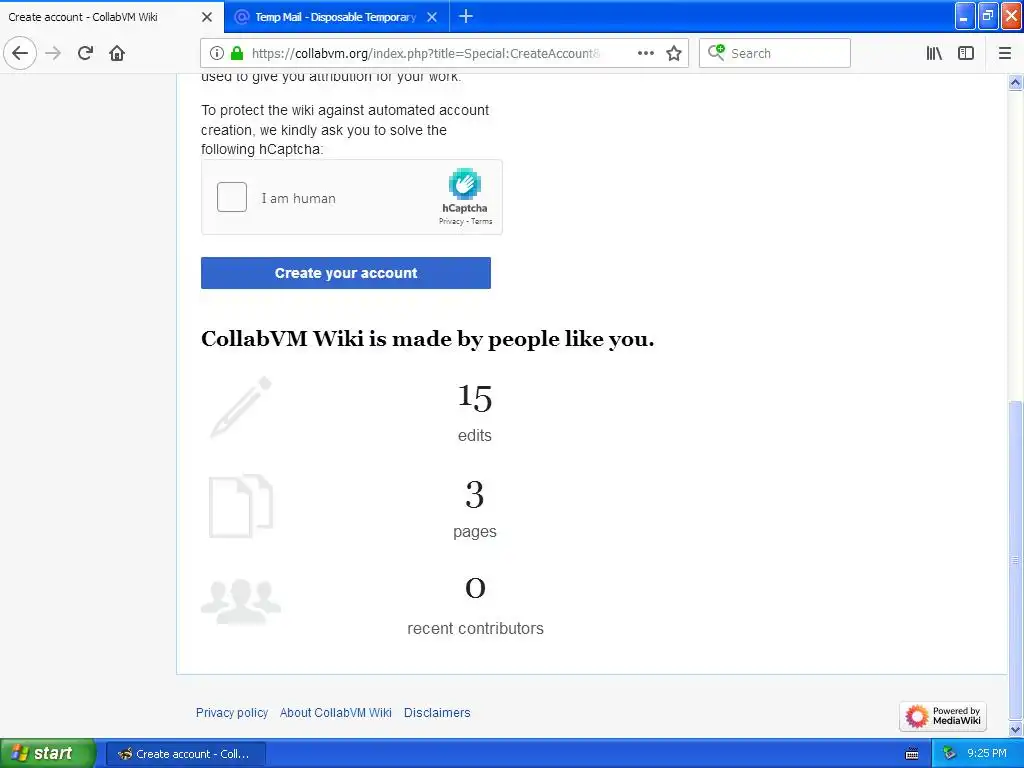The width and height of the screenshot is (1024, 768).
Task: Open page actions three-dot menu
Action: click(x=646, y=53)
